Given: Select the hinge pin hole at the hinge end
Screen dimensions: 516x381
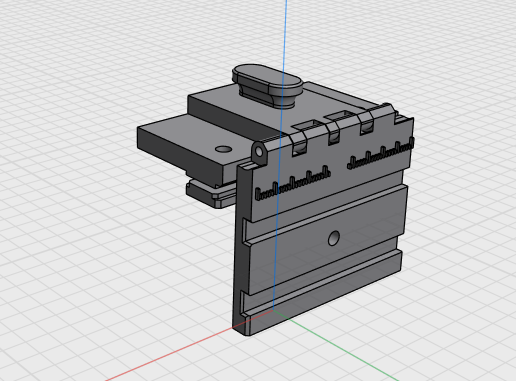Looking at the screenshot, I should tap(259, 152).
